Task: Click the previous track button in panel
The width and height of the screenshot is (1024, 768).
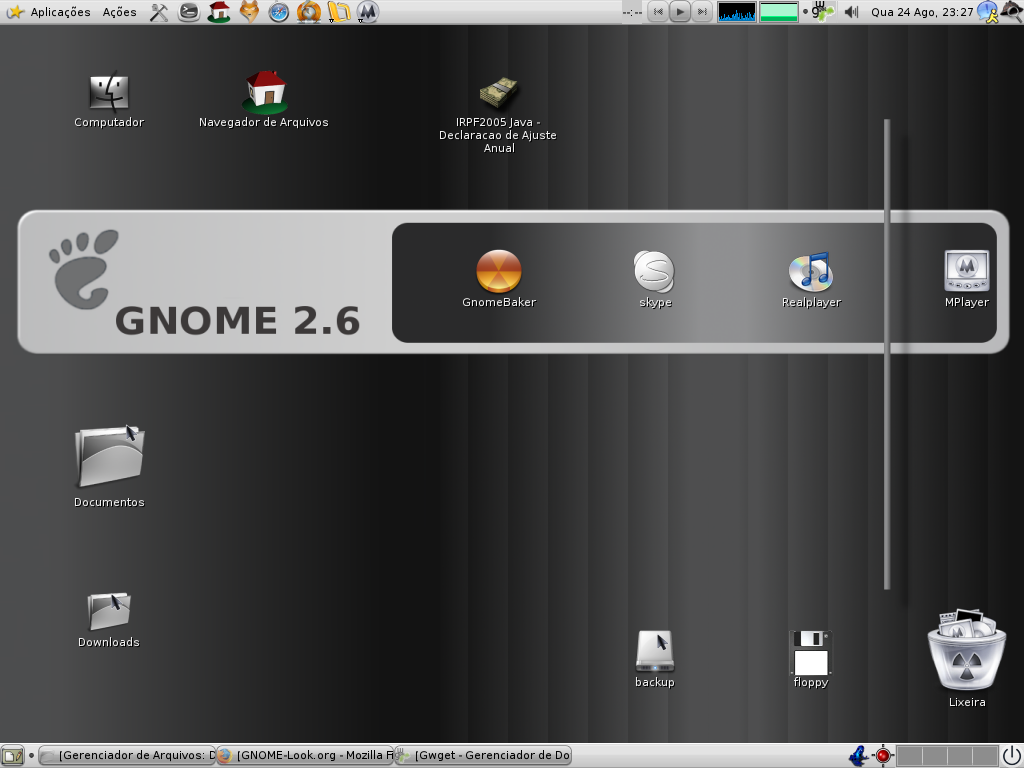Action: click(x=658, y=12)
